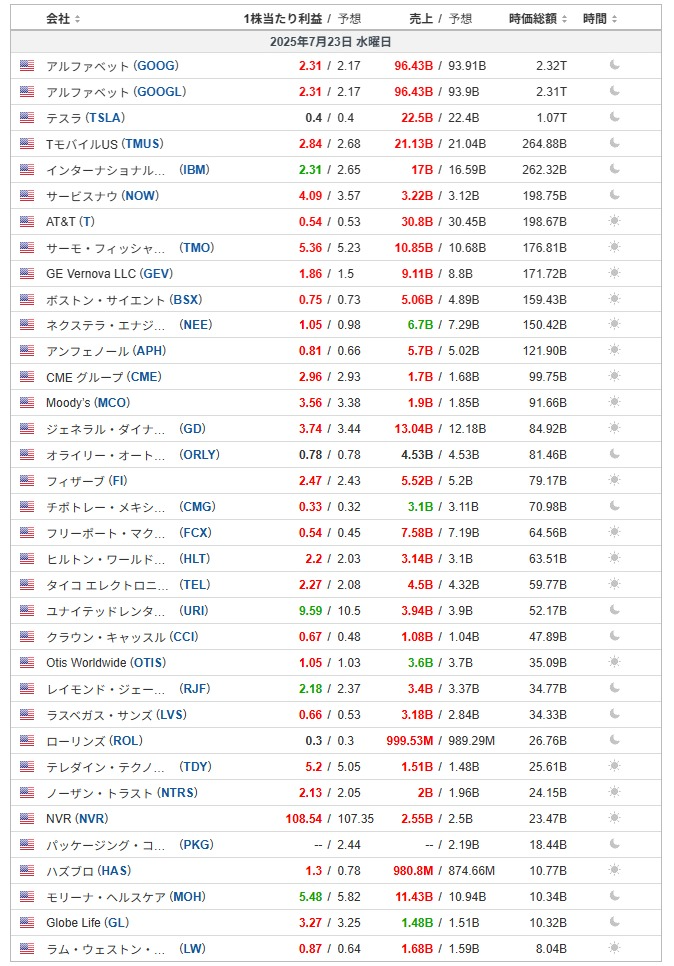Click the moon icon in the Tesla row
674x966 pixels.
click(x=614, y=117)
